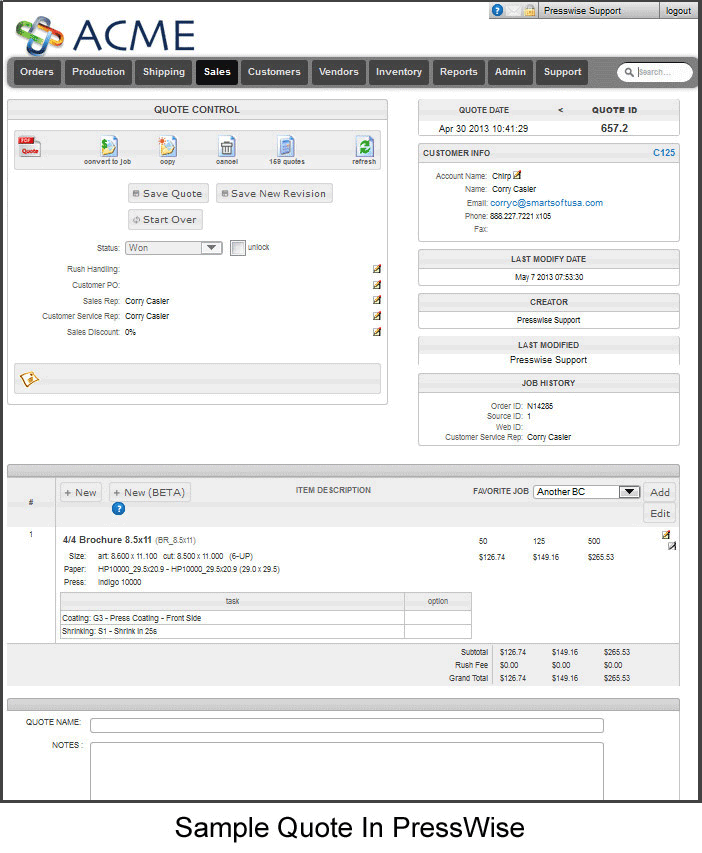This screenshot has height=853, width=702.
Task: Click the 4/4 Brochure 8.5x11 item title
Action: click(107, 540)
